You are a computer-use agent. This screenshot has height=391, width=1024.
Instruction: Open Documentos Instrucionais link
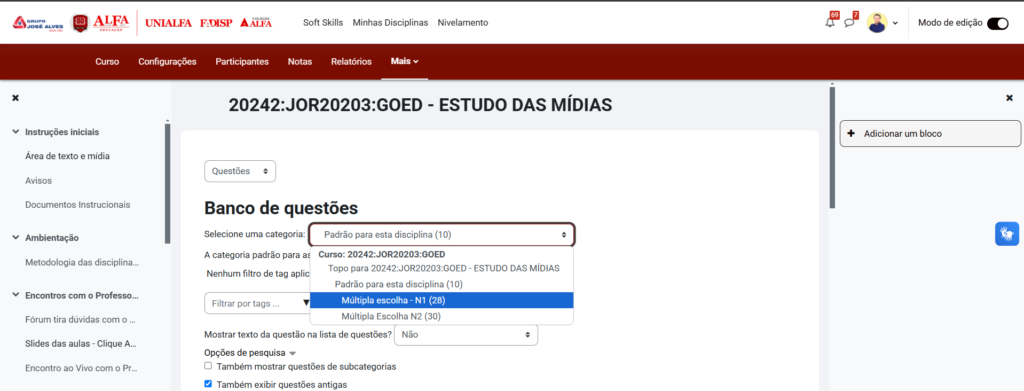[x=78, y=204]
